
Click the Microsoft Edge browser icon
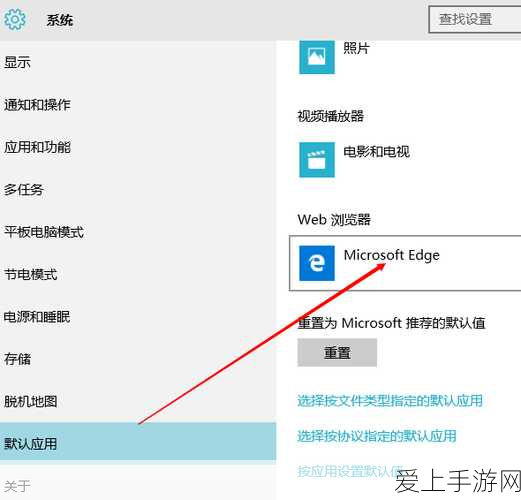(x=317, y=263)
